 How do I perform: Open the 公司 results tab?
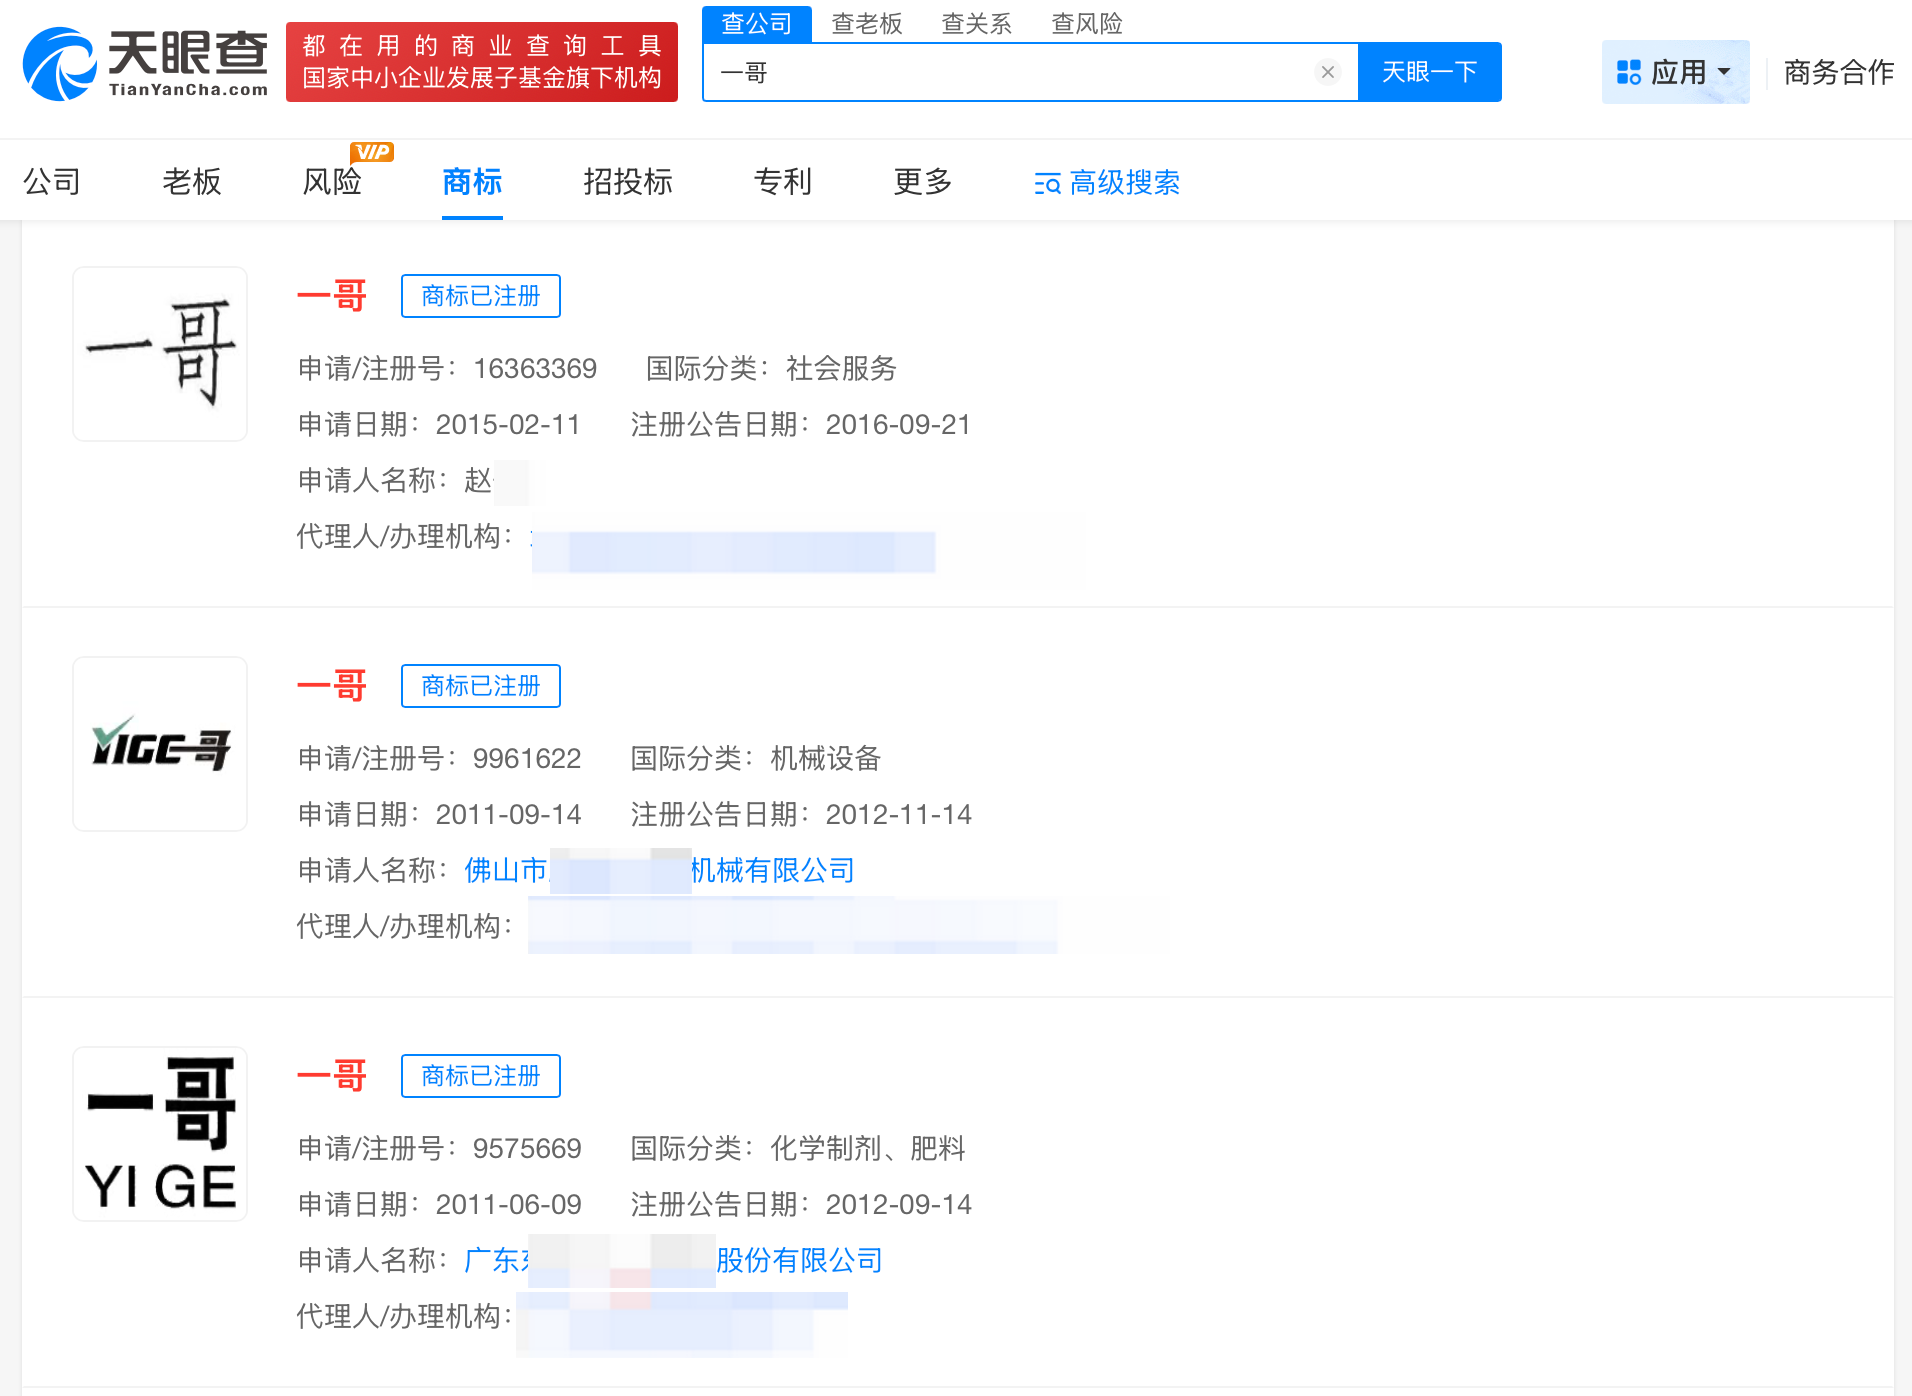pos(52,182)
